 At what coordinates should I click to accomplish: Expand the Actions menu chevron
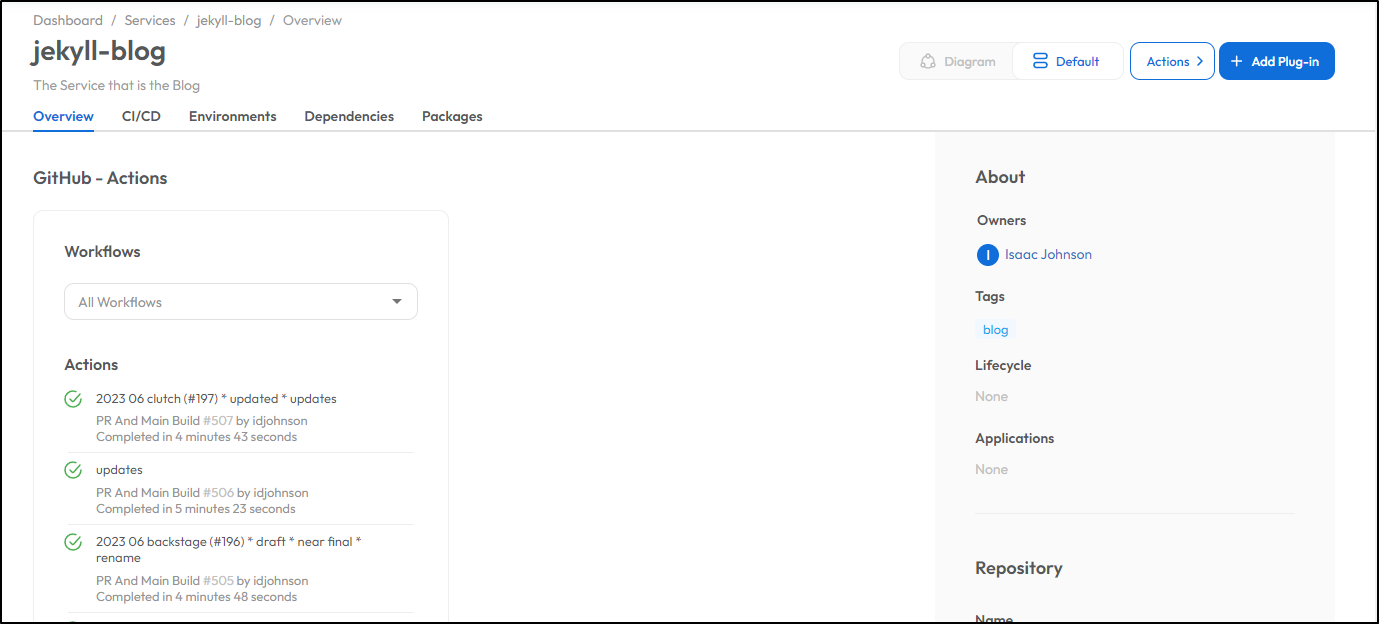[x=1200, y=61]
